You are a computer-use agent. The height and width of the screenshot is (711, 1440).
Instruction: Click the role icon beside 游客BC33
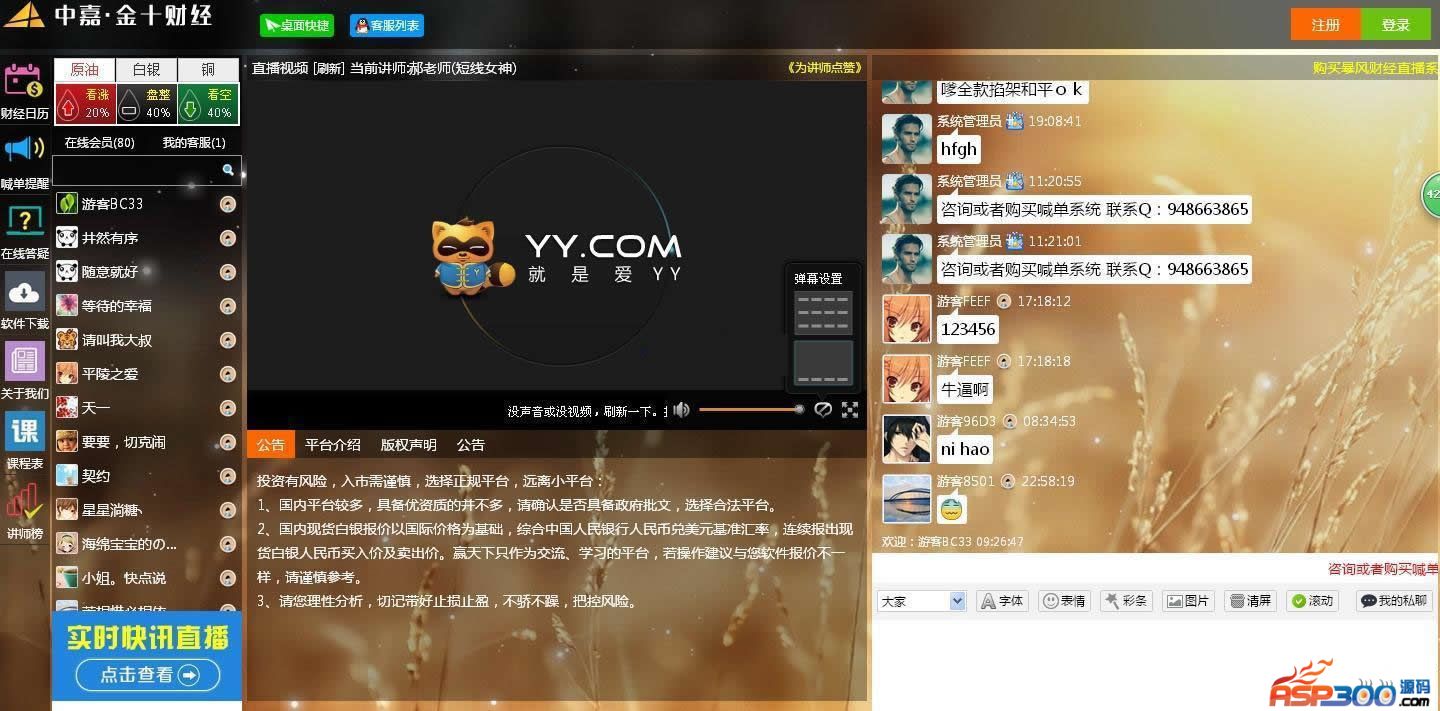(228, 204)
